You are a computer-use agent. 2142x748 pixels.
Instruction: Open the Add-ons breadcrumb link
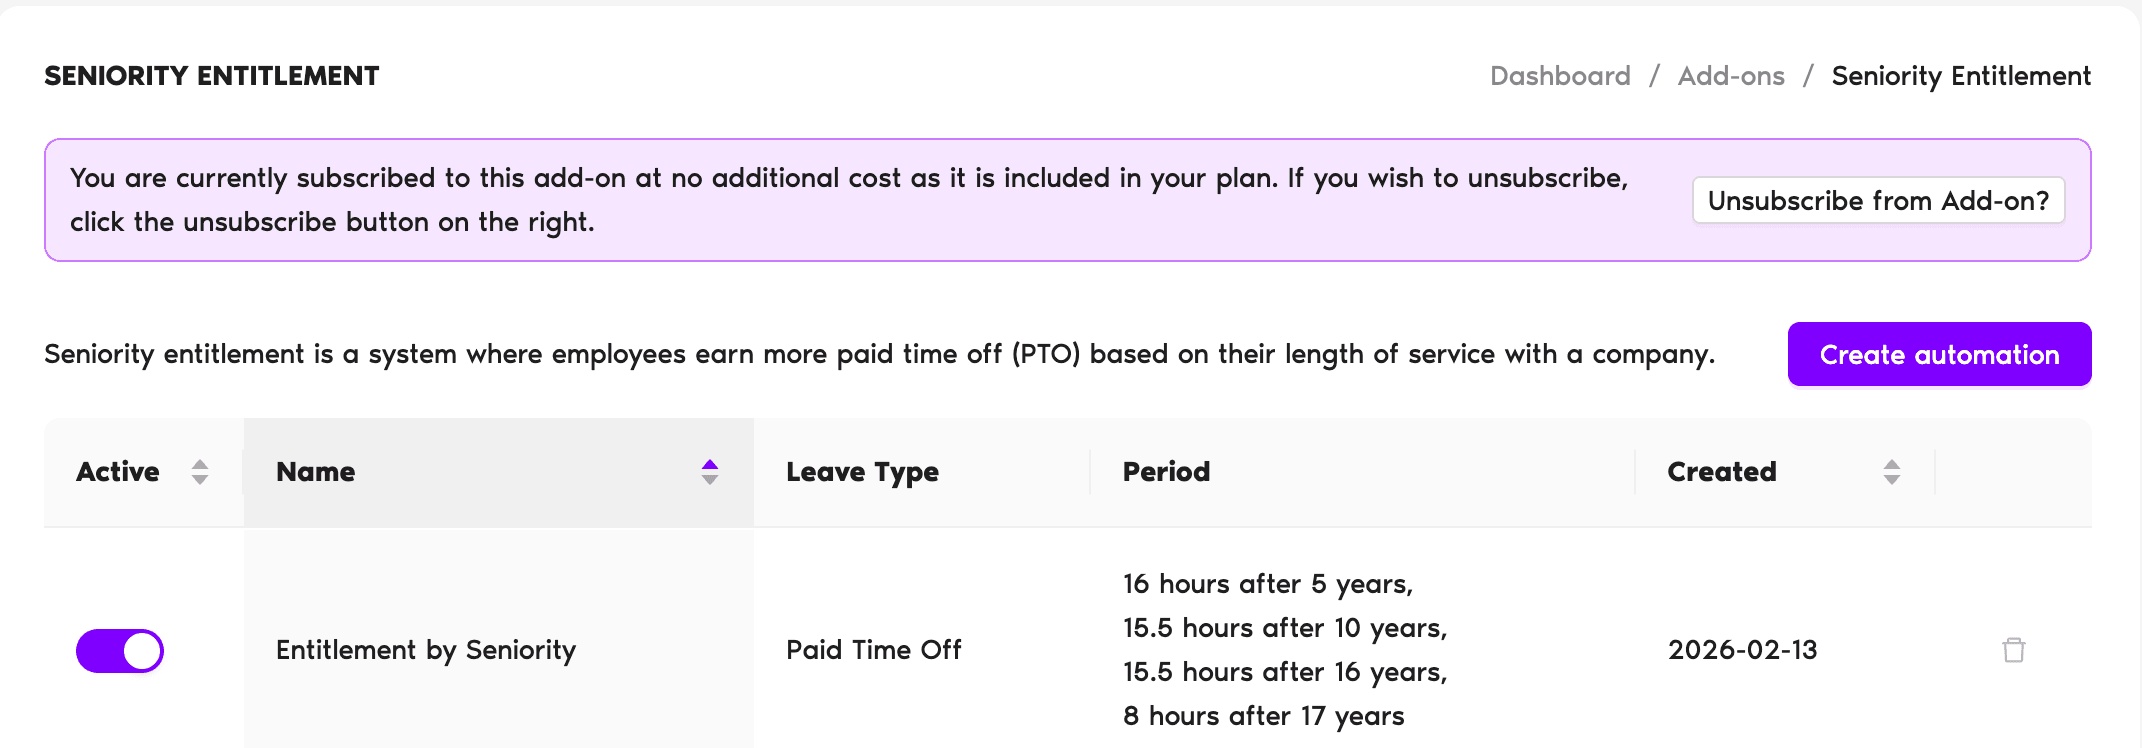pos(1731,76)
